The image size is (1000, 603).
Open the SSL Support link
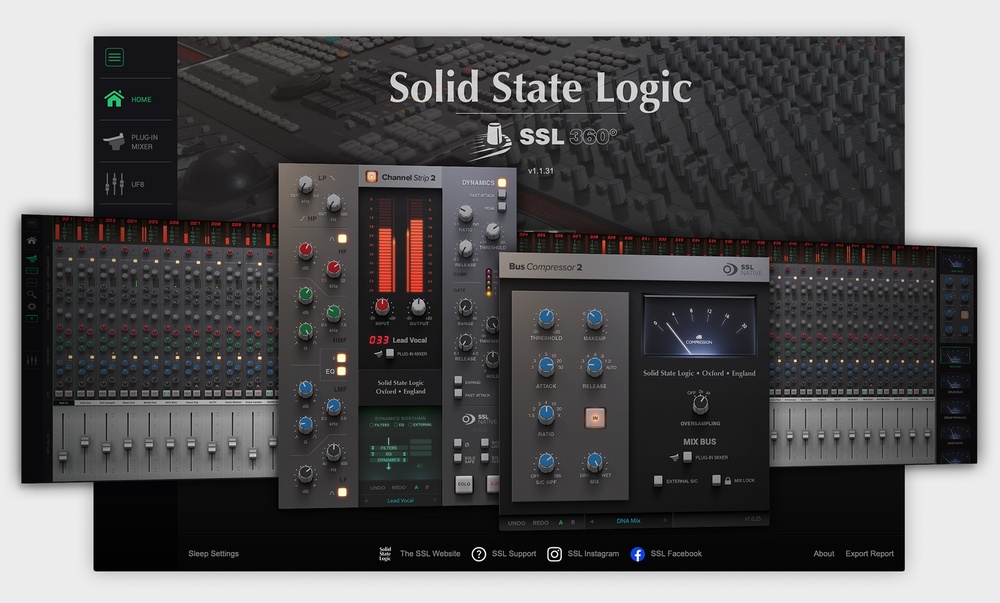coord(514,553)
